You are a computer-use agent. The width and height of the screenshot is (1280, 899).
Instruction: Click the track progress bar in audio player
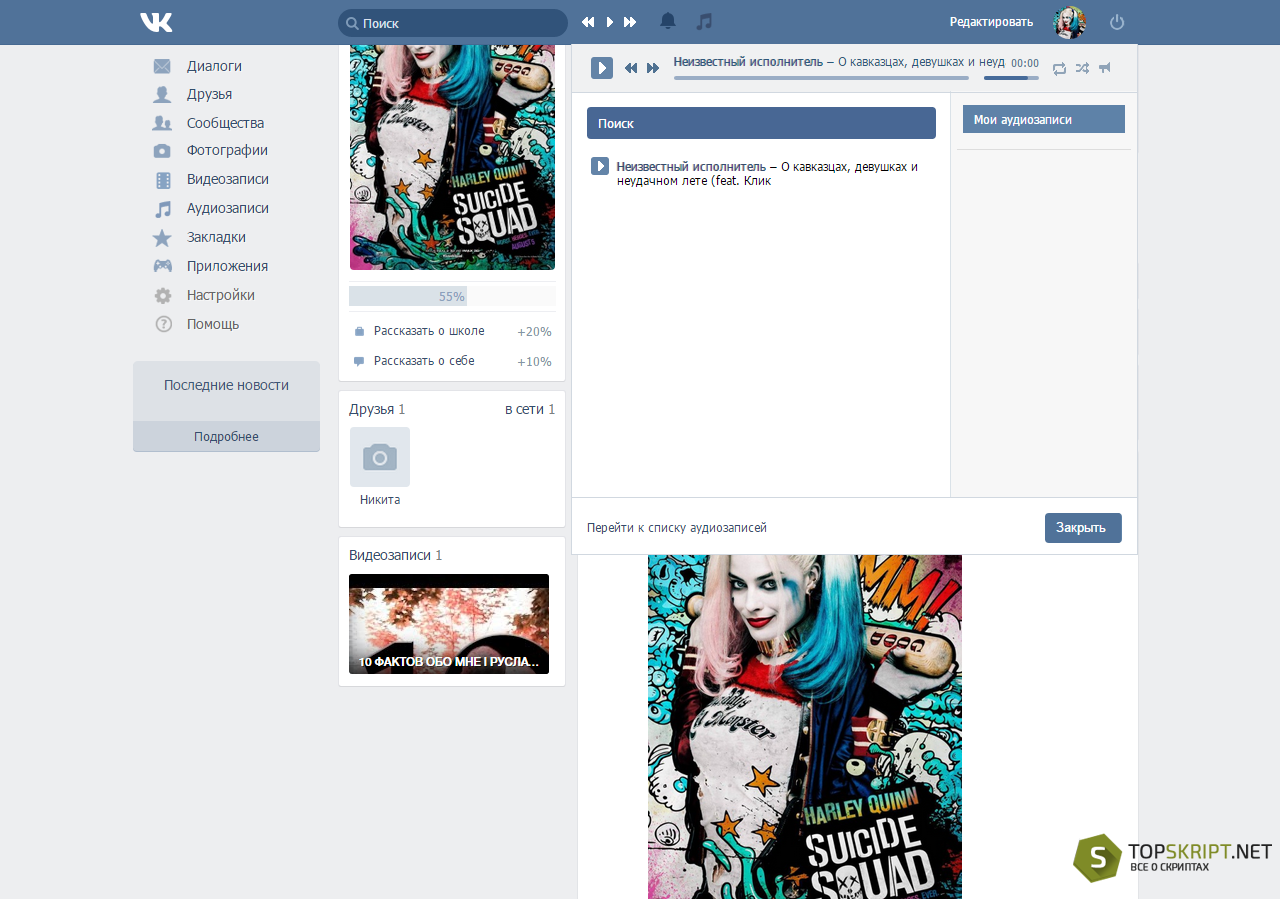click(821, 78)
